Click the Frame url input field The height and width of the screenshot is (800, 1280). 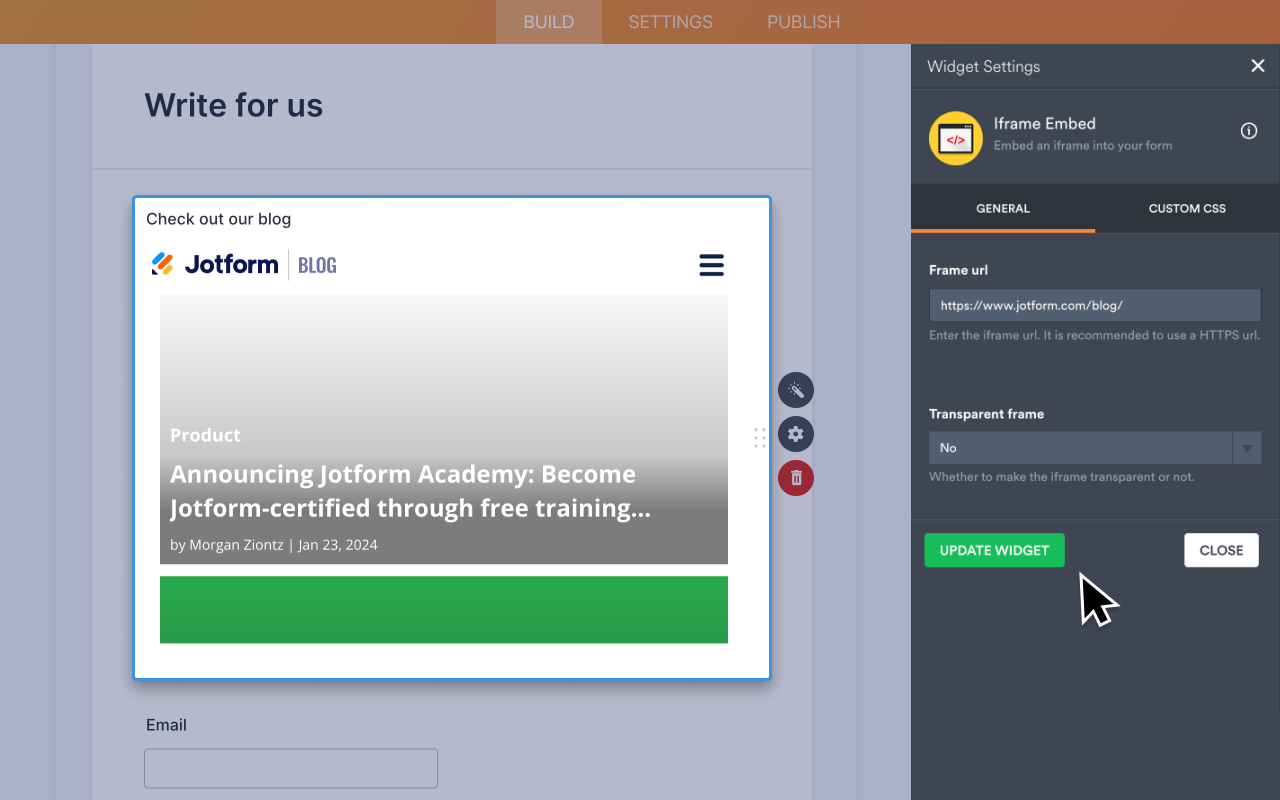click(x=1094, y=305)
